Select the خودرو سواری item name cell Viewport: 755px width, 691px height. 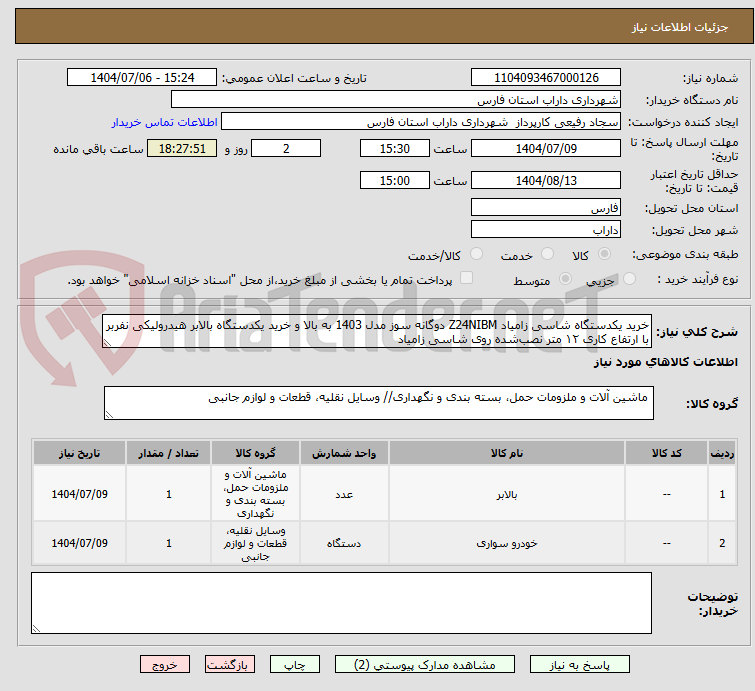click(507, 543)
